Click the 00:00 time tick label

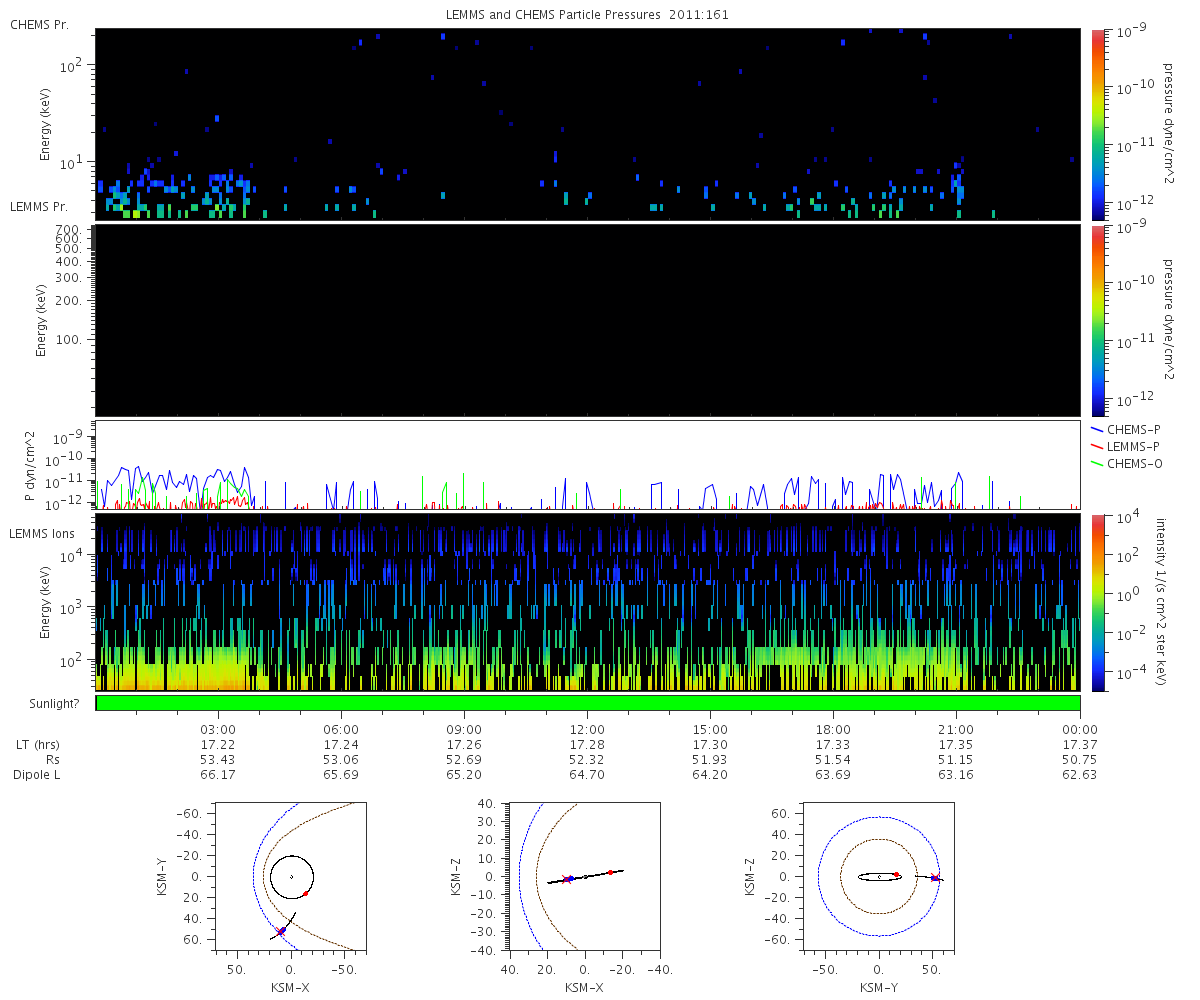click(1079, 730)
